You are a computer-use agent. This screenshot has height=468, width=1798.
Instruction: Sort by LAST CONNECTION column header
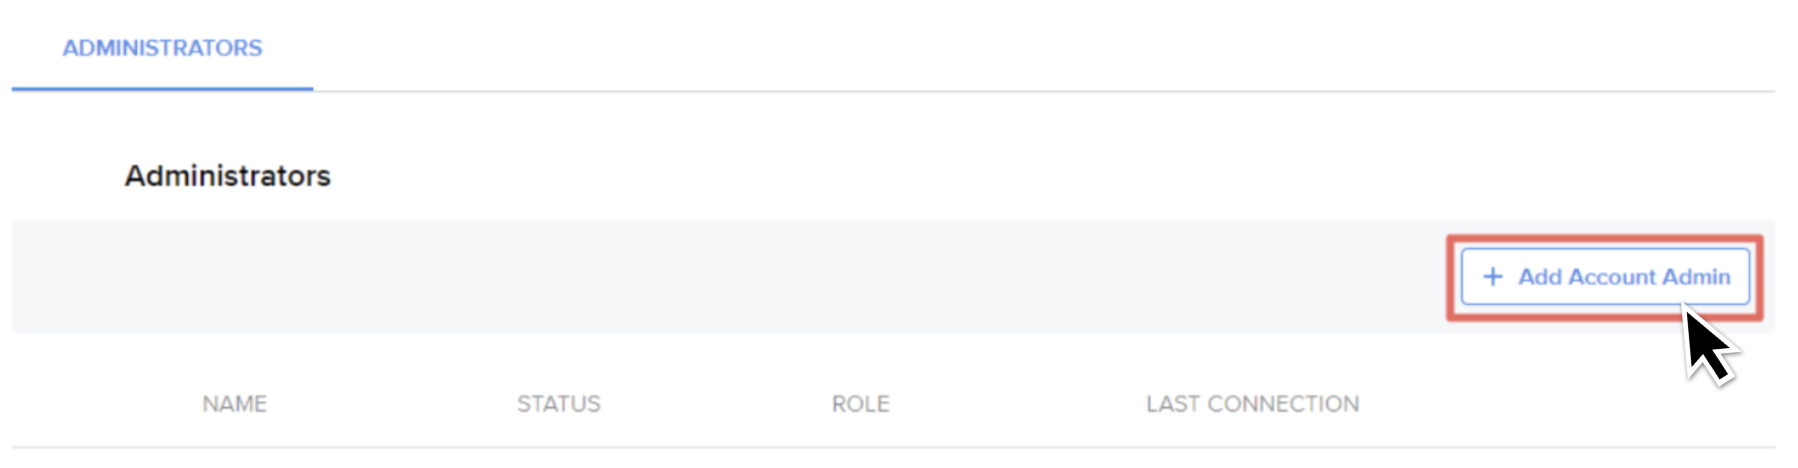1252,404
